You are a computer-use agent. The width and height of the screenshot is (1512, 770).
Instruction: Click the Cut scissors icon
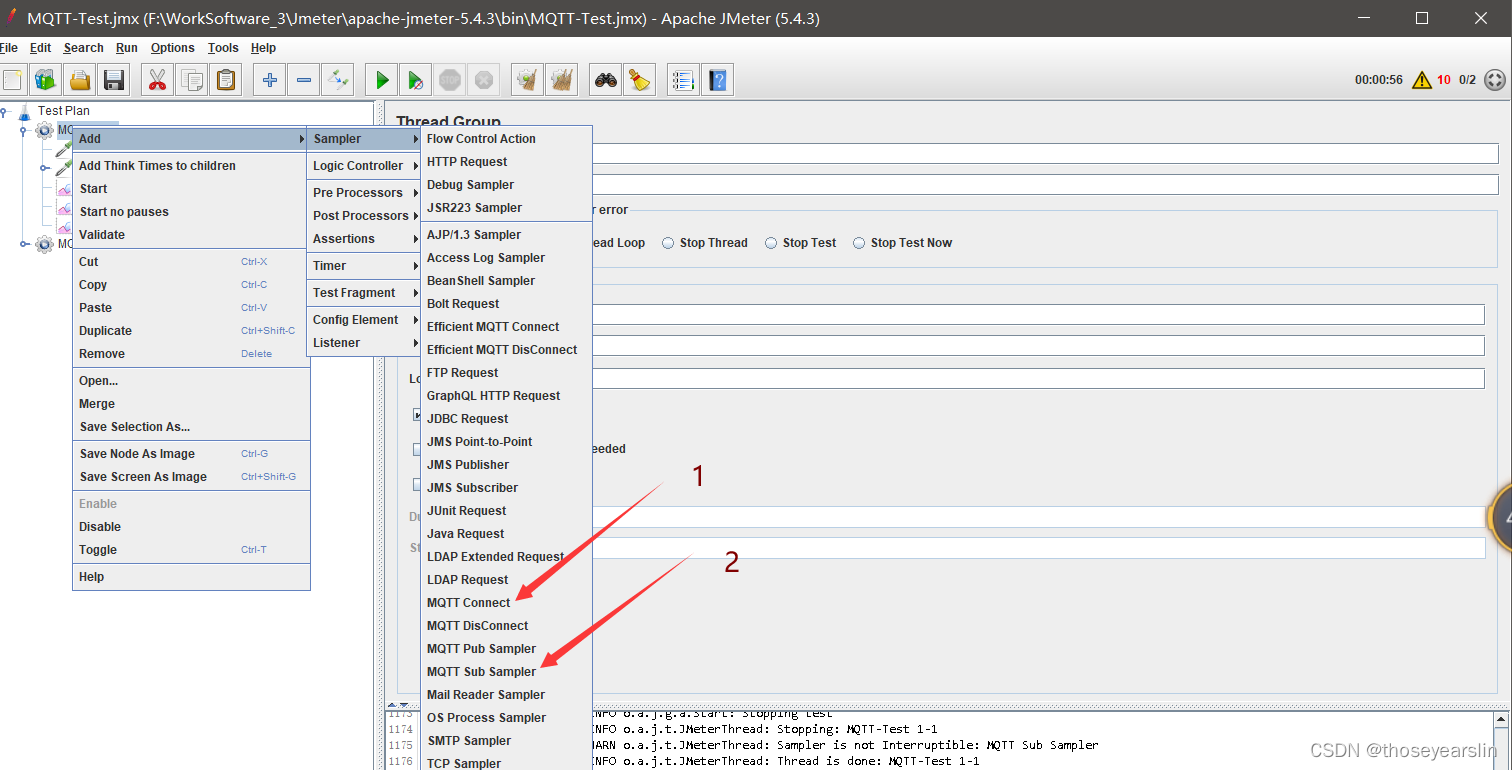[157, 80]
